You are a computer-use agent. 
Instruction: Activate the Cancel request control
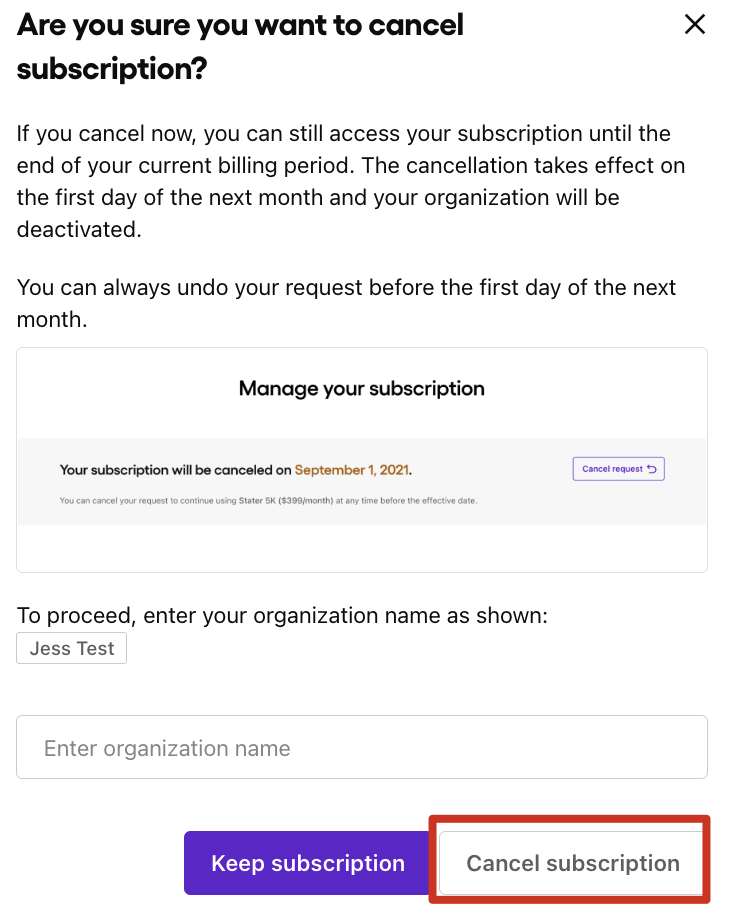(618, 468)
